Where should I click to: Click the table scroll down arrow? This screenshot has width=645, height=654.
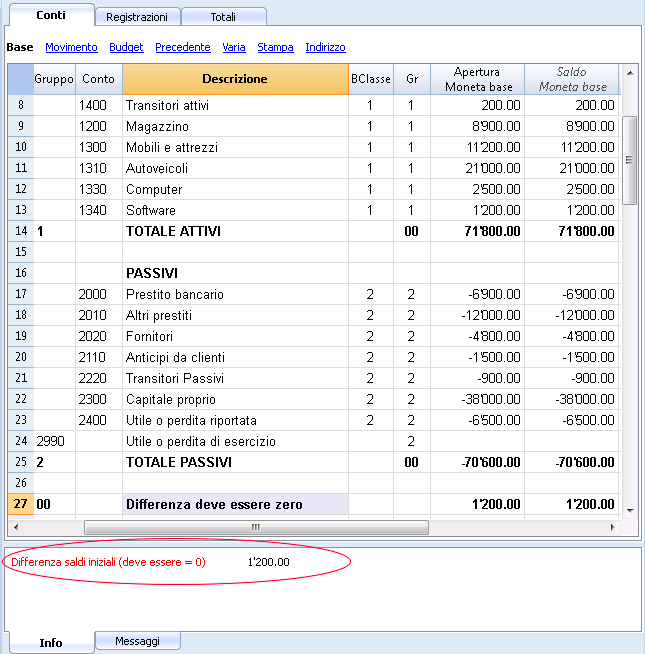[x=630, y=511]
